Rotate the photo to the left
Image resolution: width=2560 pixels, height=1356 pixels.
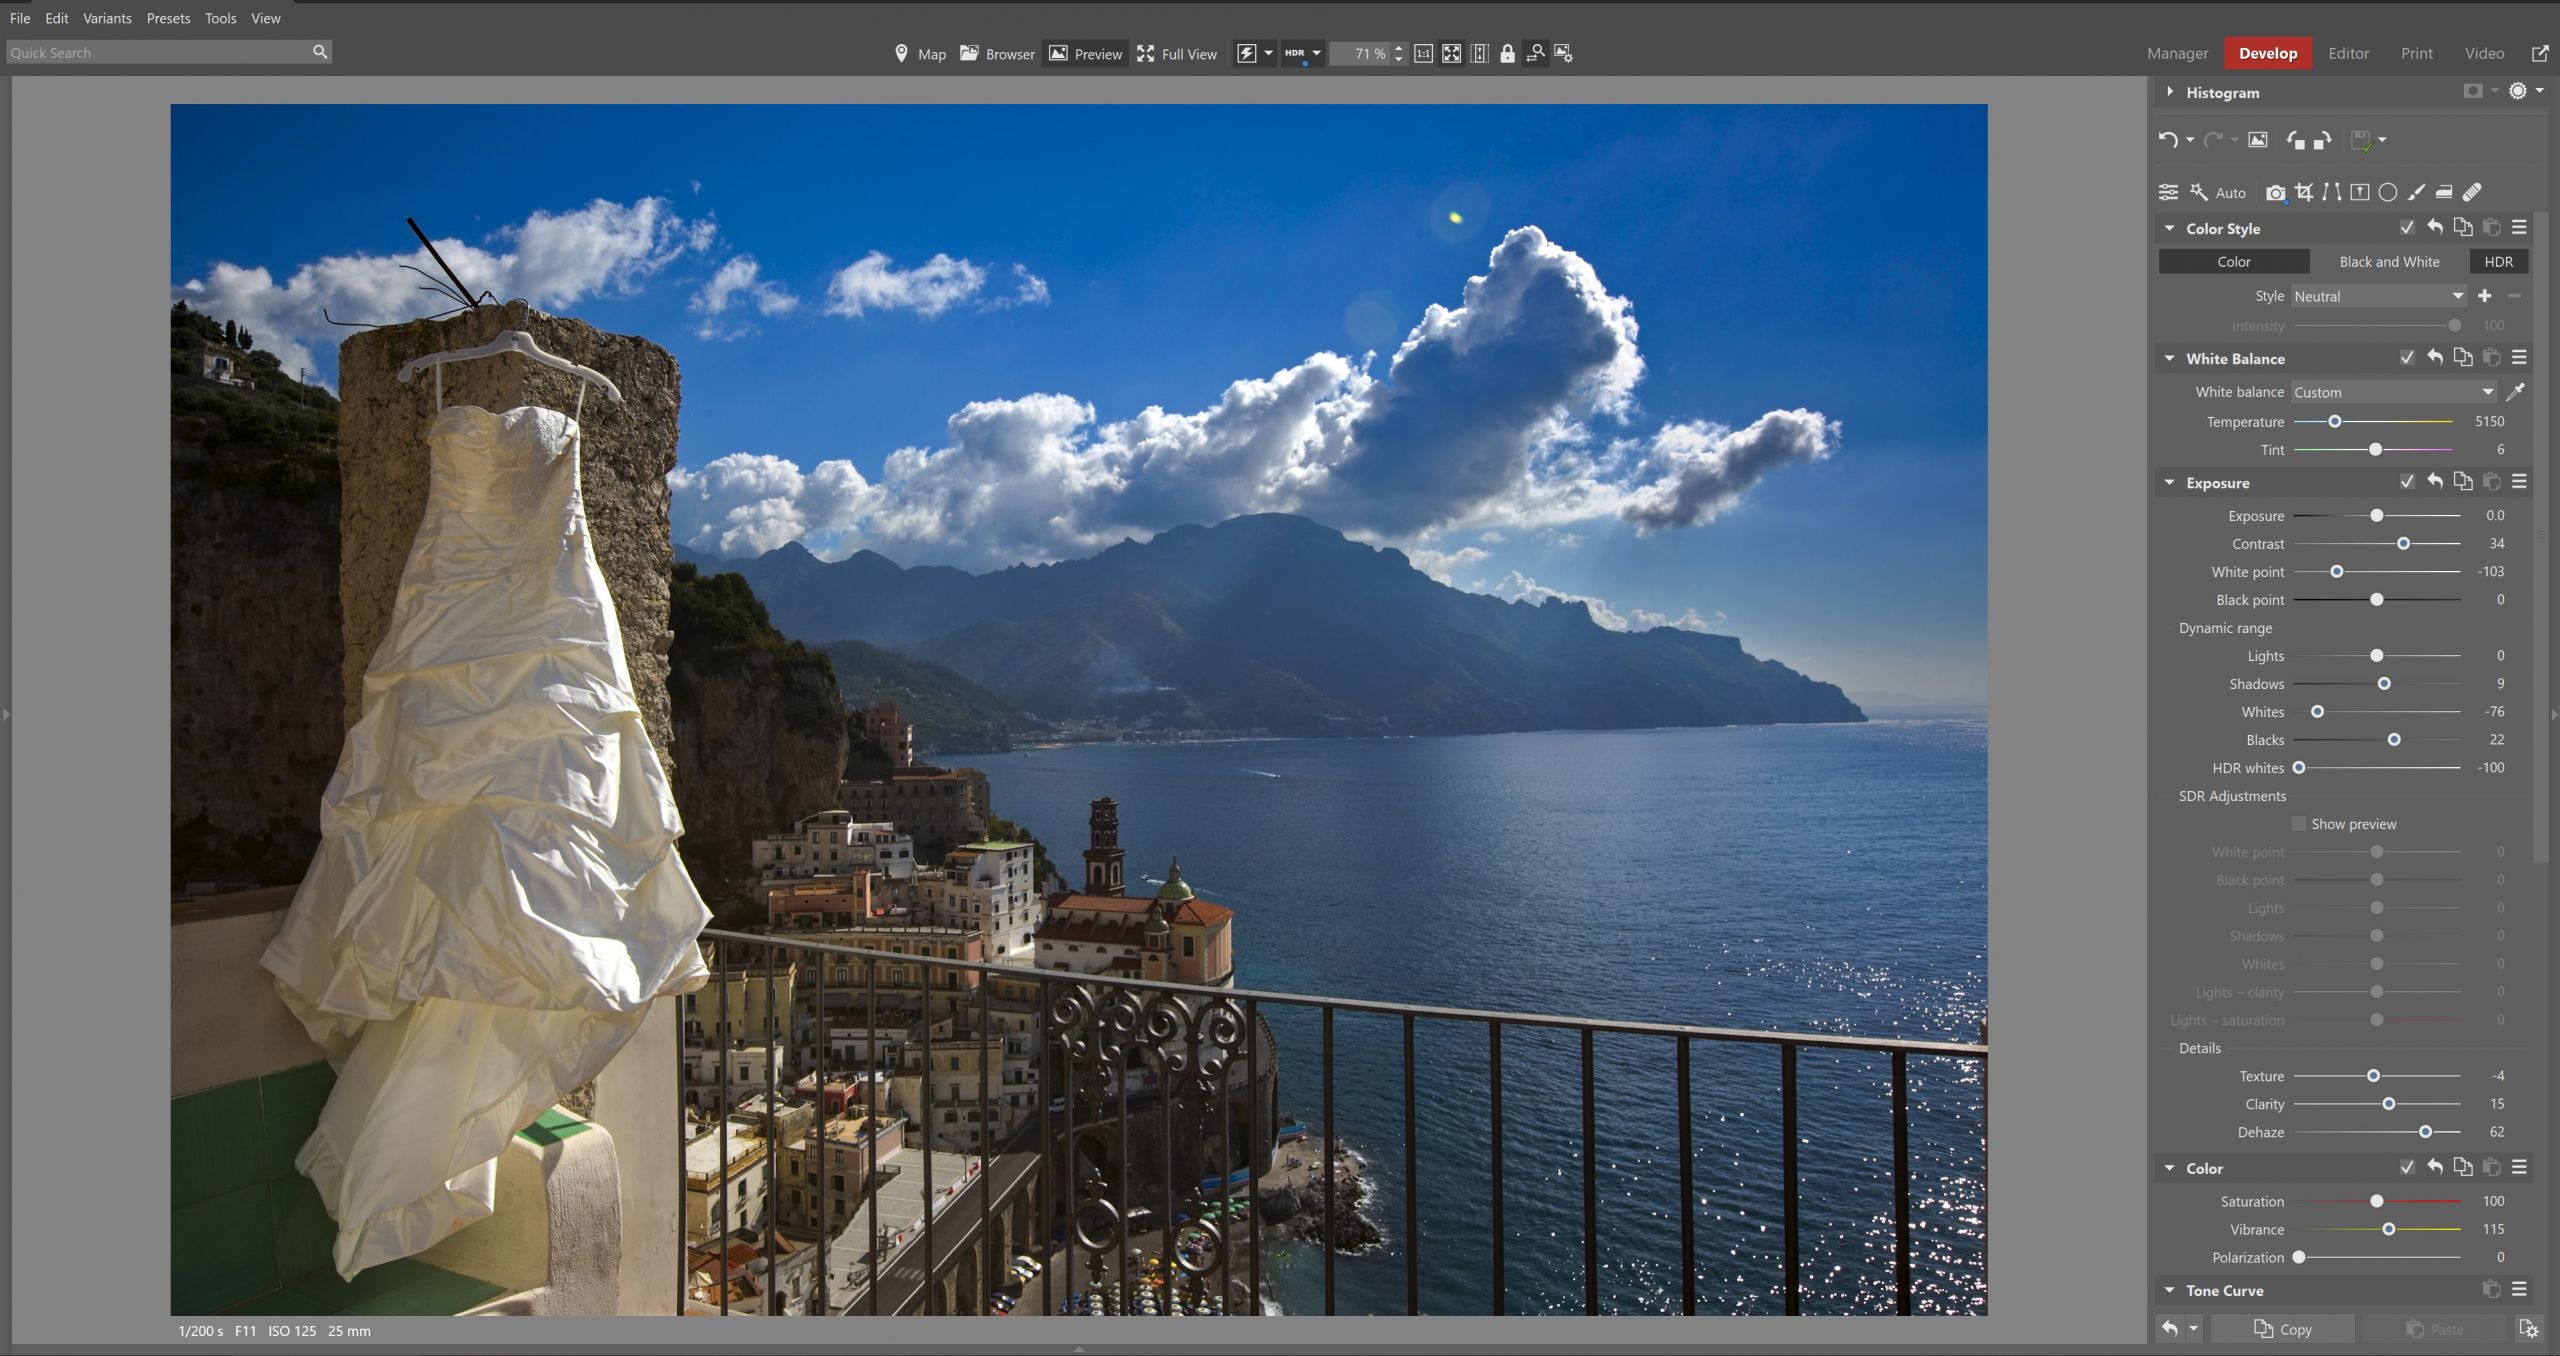[2294, 140]
